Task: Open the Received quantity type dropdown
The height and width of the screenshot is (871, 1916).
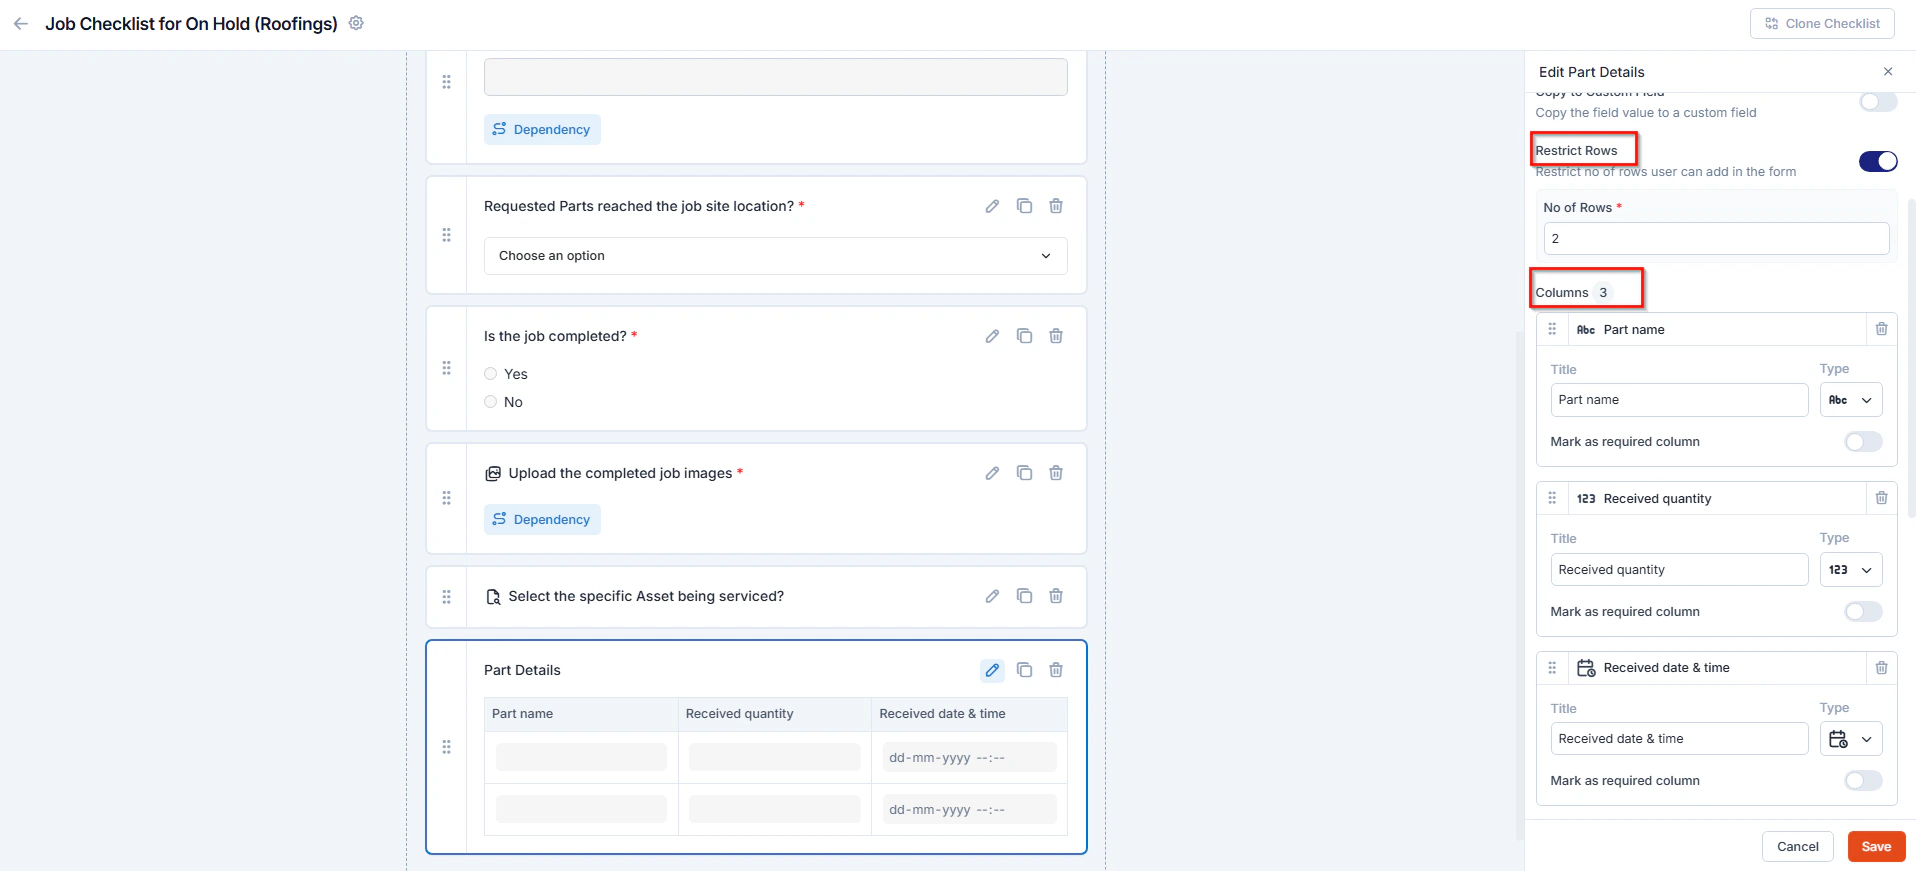Action: [x=1851, y=569]
